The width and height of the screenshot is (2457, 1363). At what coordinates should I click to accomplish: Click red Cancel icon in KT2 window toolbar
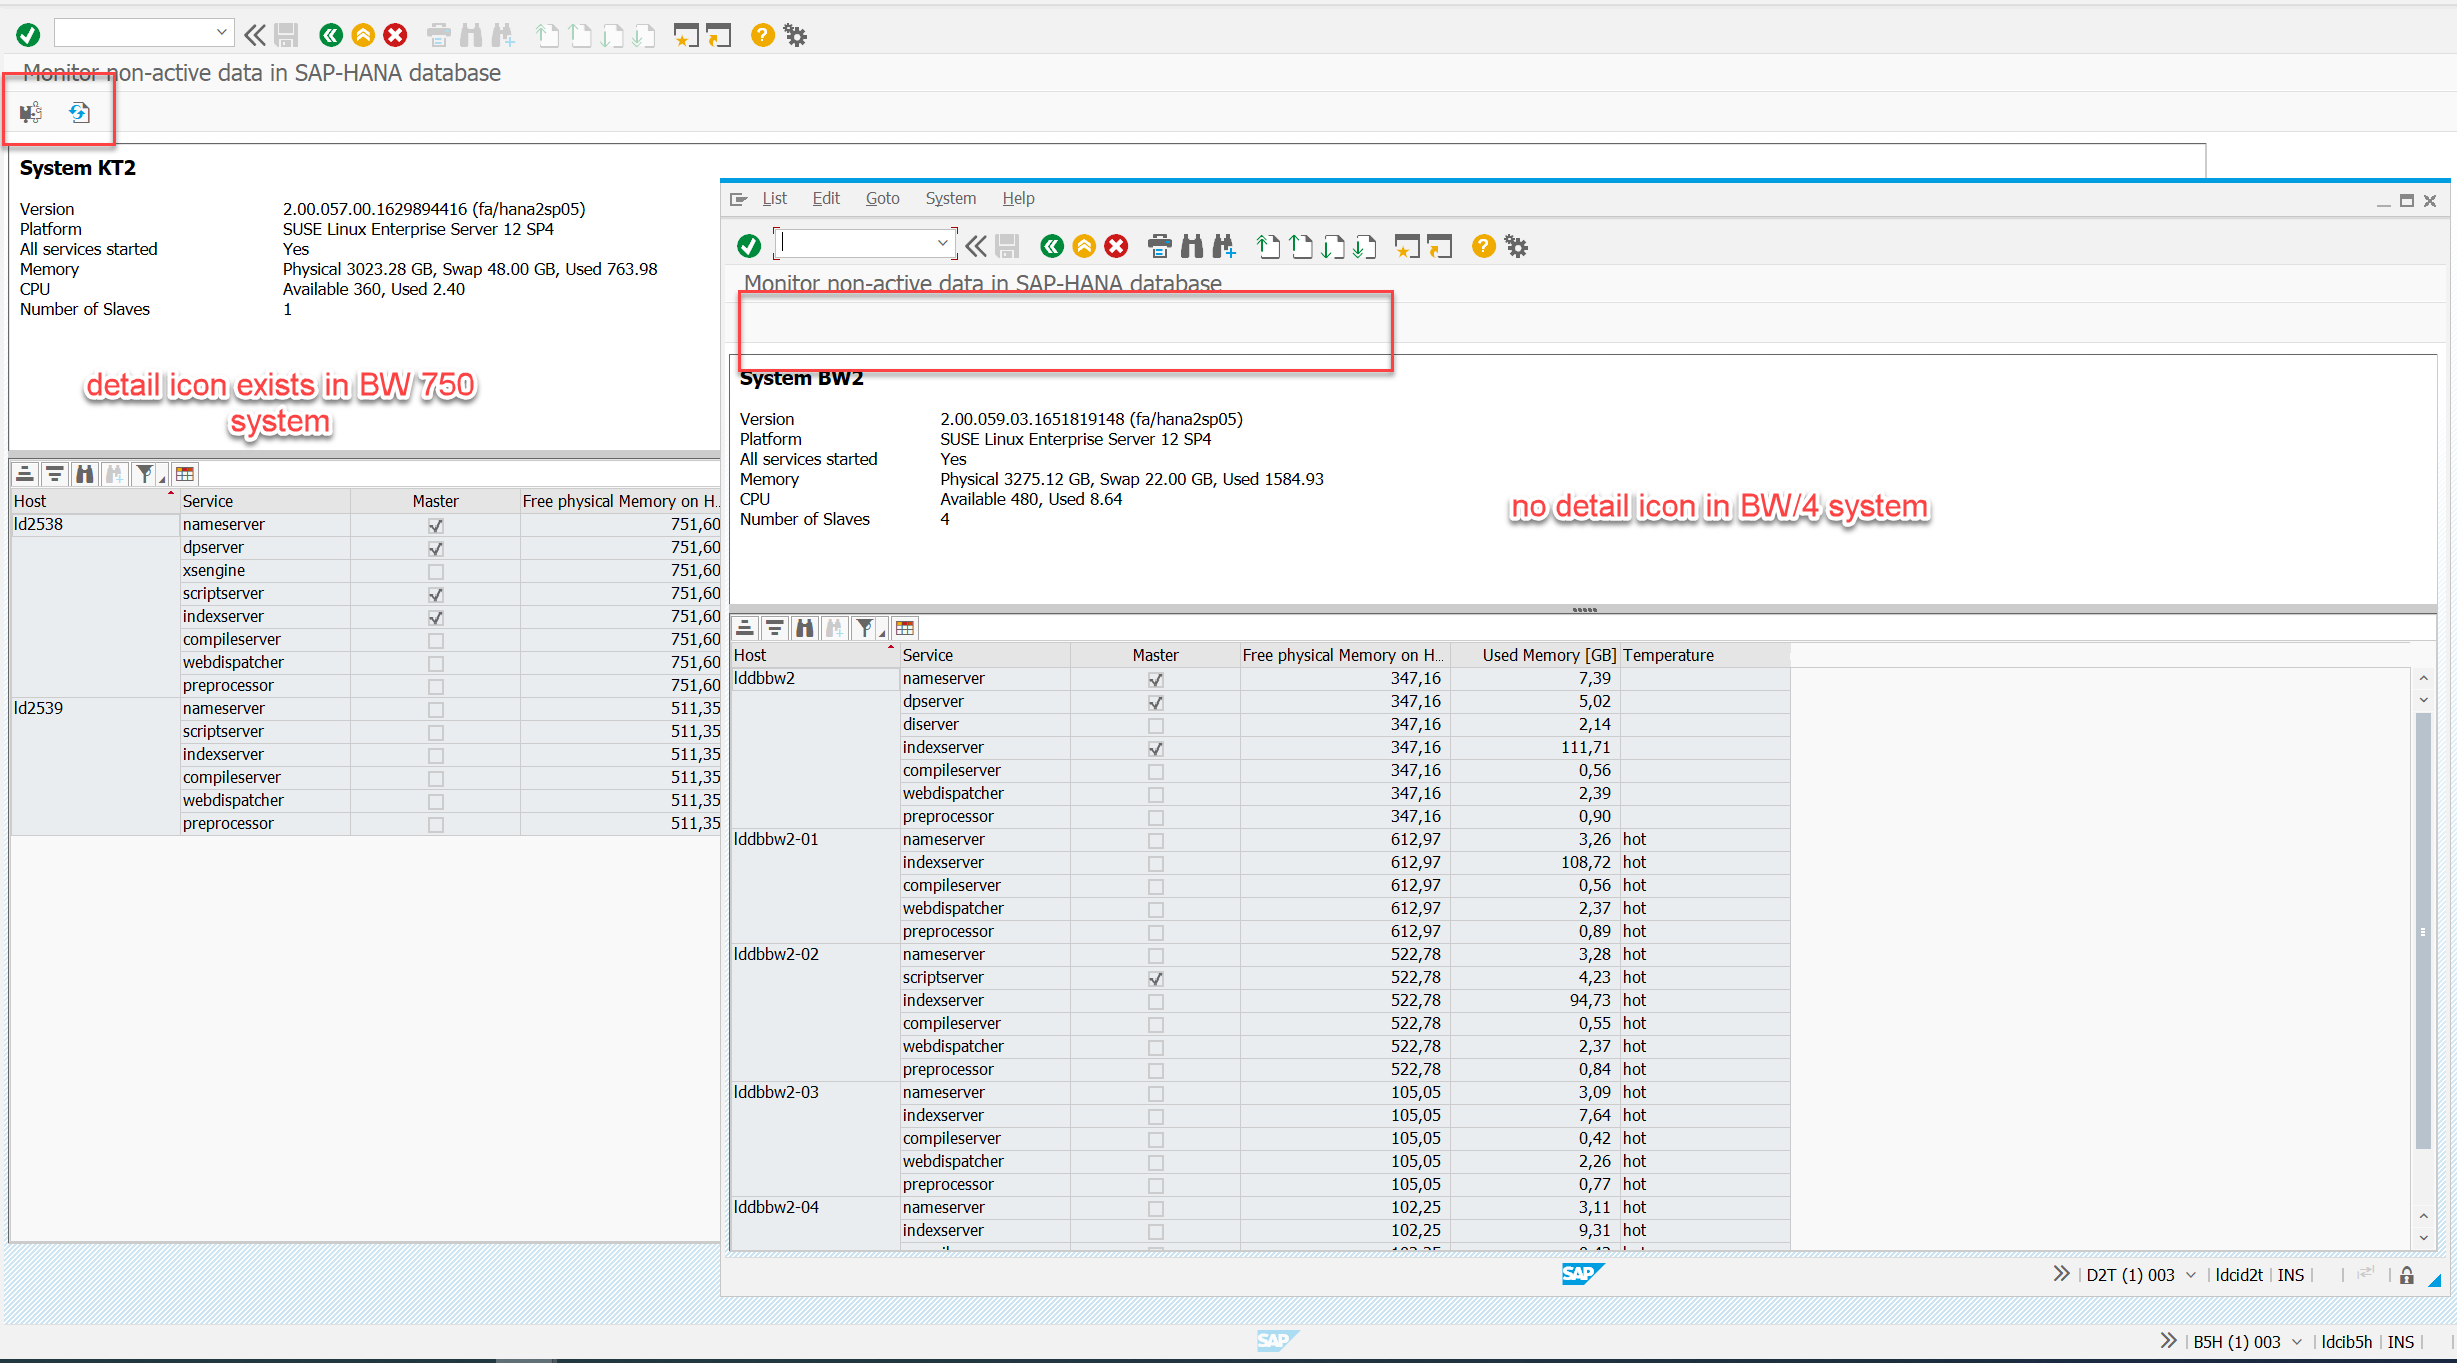point(396,36)
